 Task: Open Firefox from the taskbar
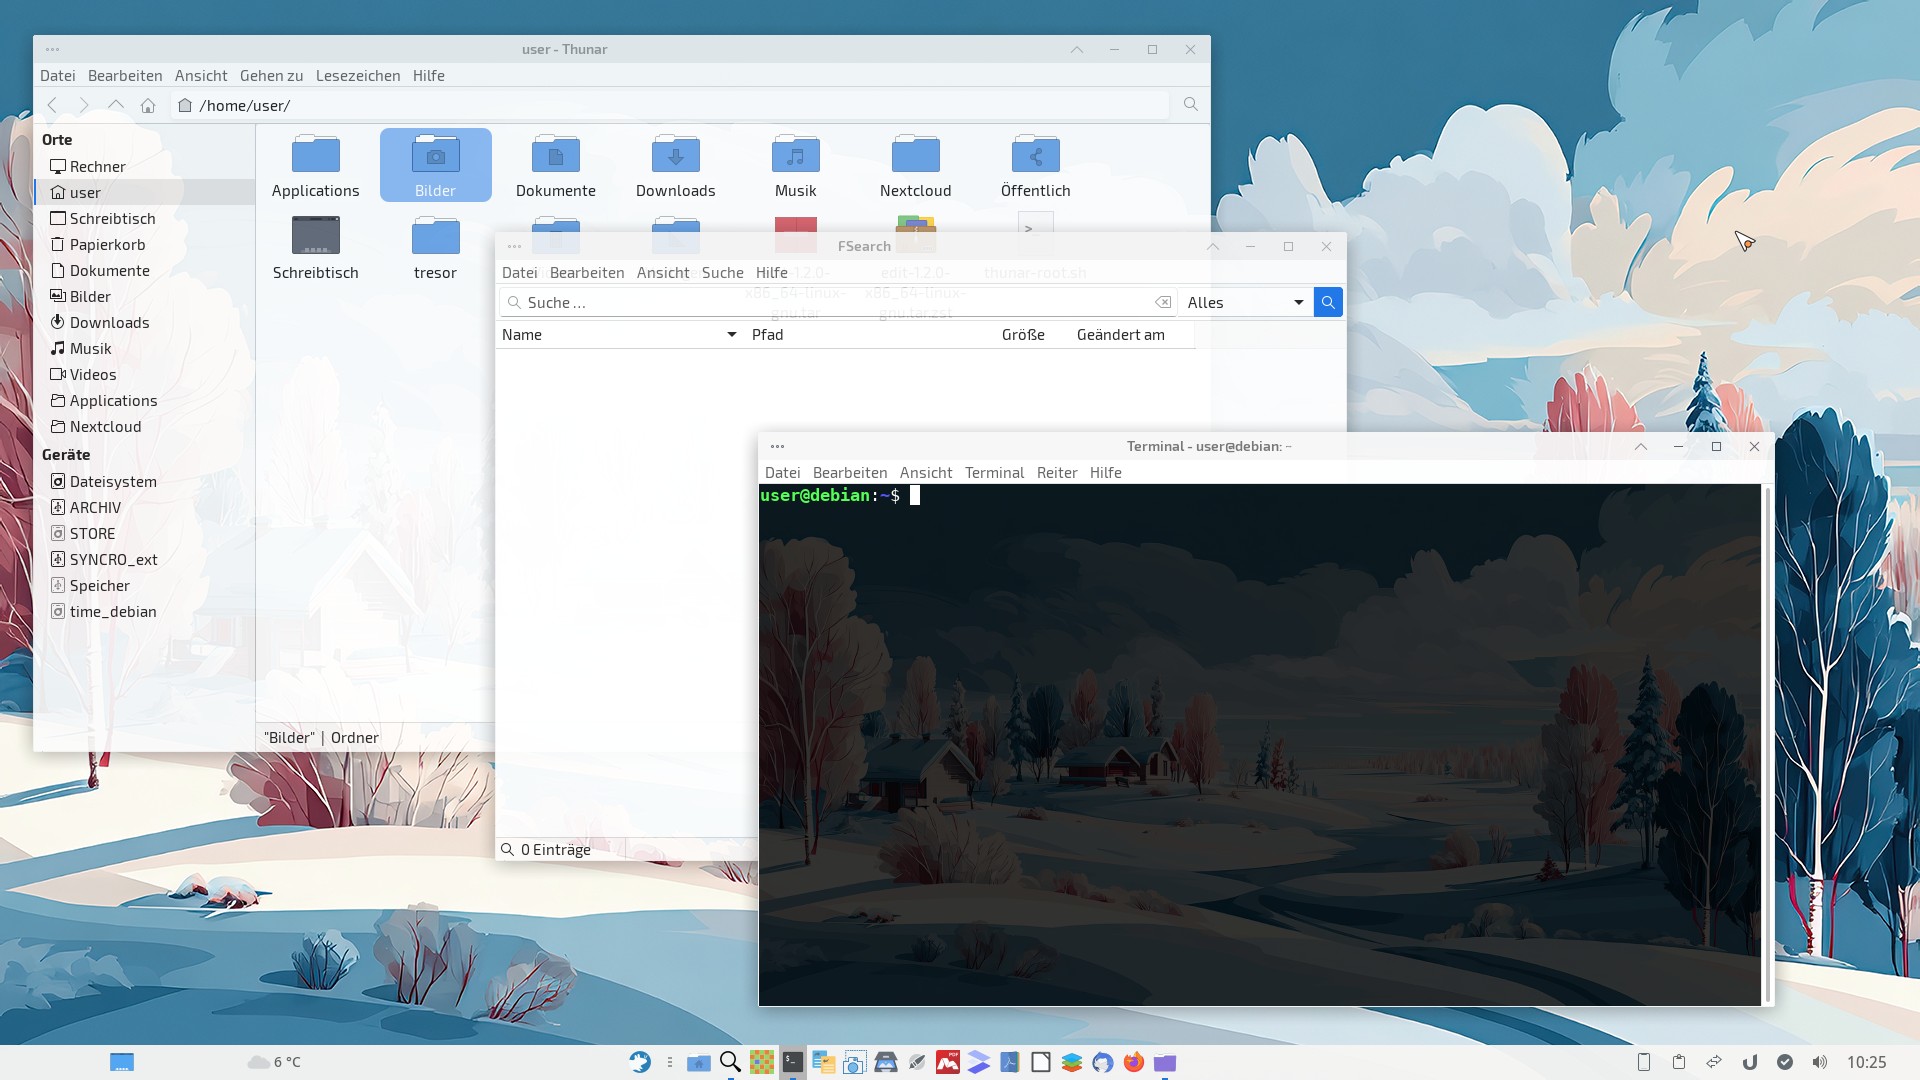pyautogui.click(x=1133, y=1062)
